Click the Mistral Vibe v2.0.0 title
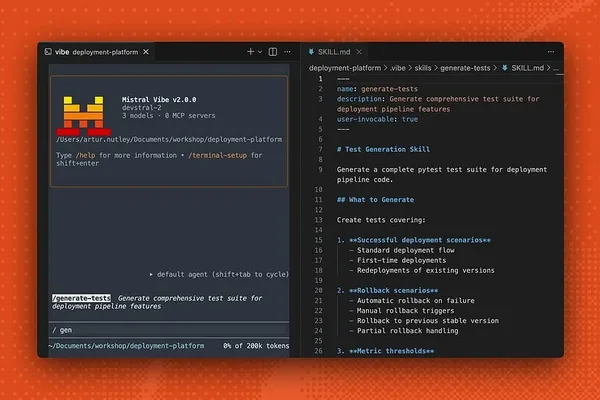 pos(159,100)
